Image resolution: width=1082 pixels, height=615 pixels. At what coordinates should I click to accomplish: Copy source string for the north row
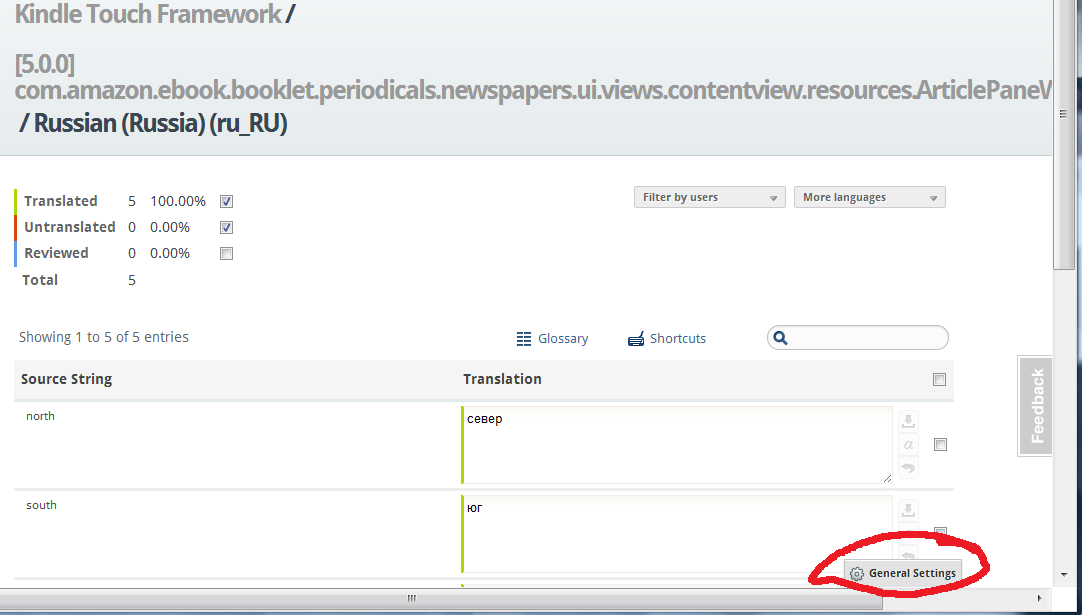point(908,421)
